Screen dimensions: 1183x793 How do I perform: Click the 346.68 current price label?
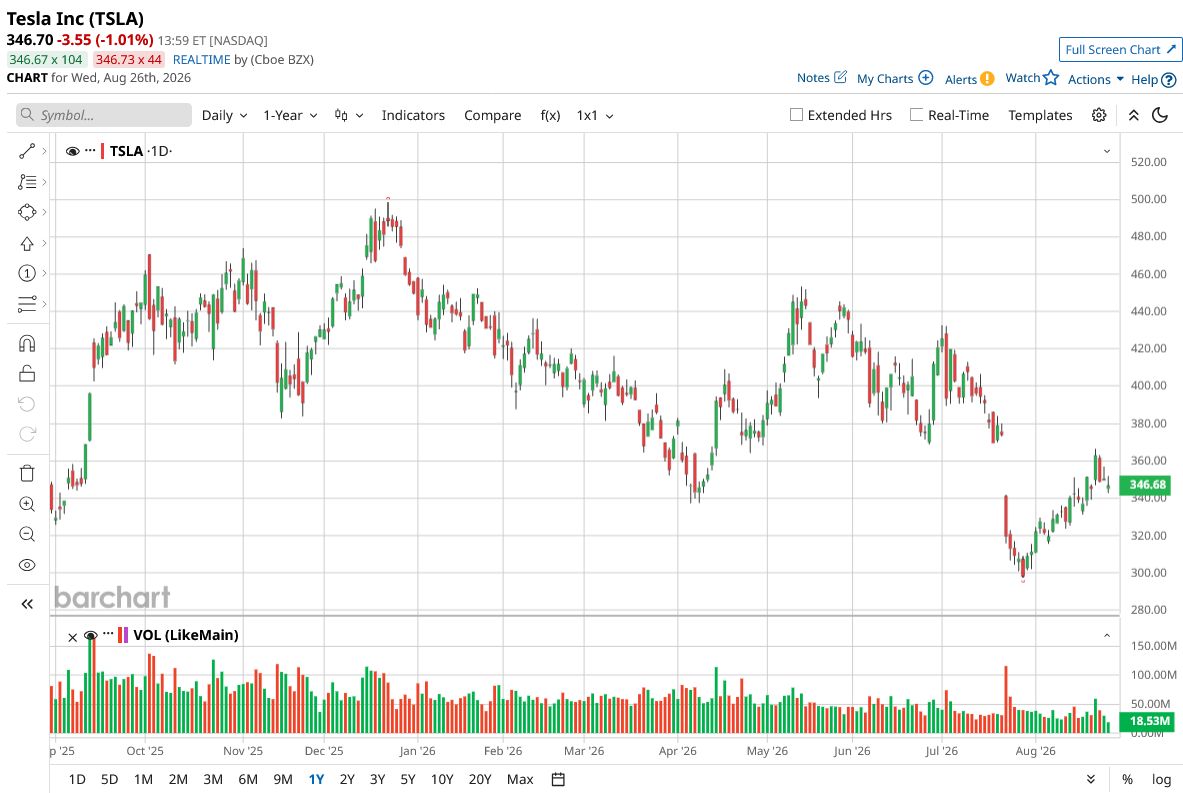1147,484
